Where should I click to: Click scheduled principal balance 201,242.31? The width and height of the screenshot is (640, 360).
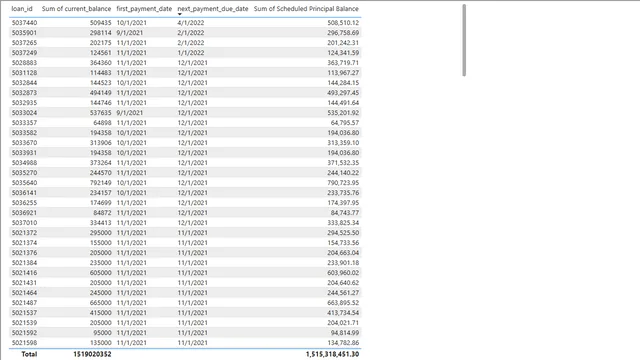point(343,43)
